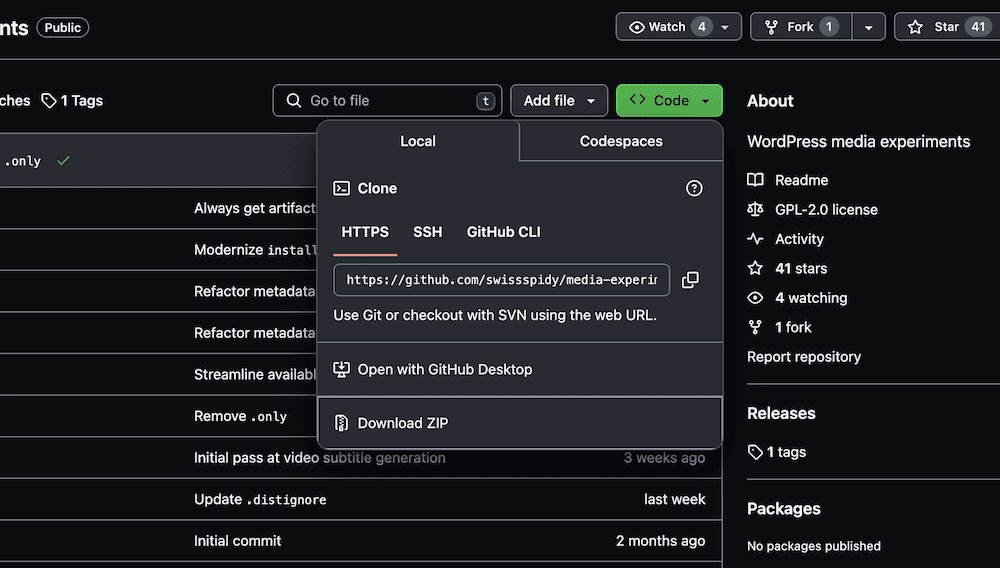The width and height of the screenshot is (1000, 568).
Task: Star this repository
Action: [x=947, y=27]
